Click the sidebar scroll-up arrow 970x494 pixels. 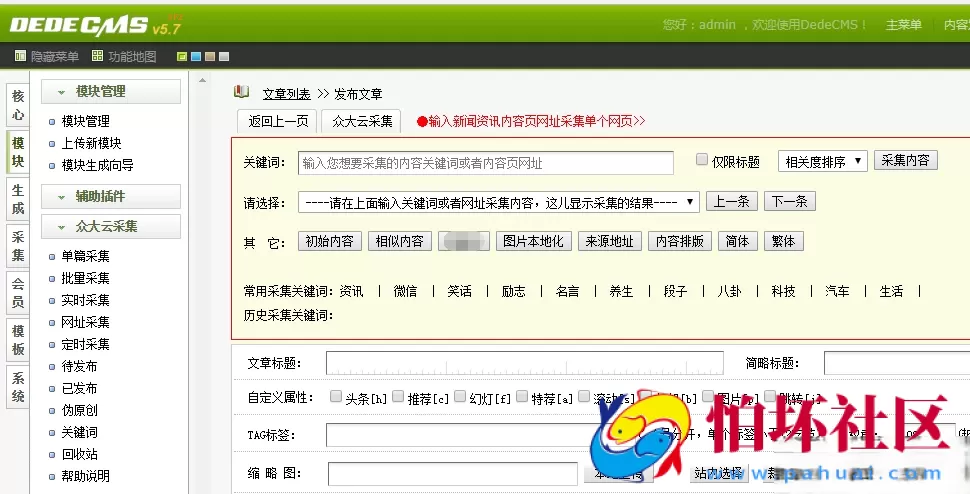[202, 80]
